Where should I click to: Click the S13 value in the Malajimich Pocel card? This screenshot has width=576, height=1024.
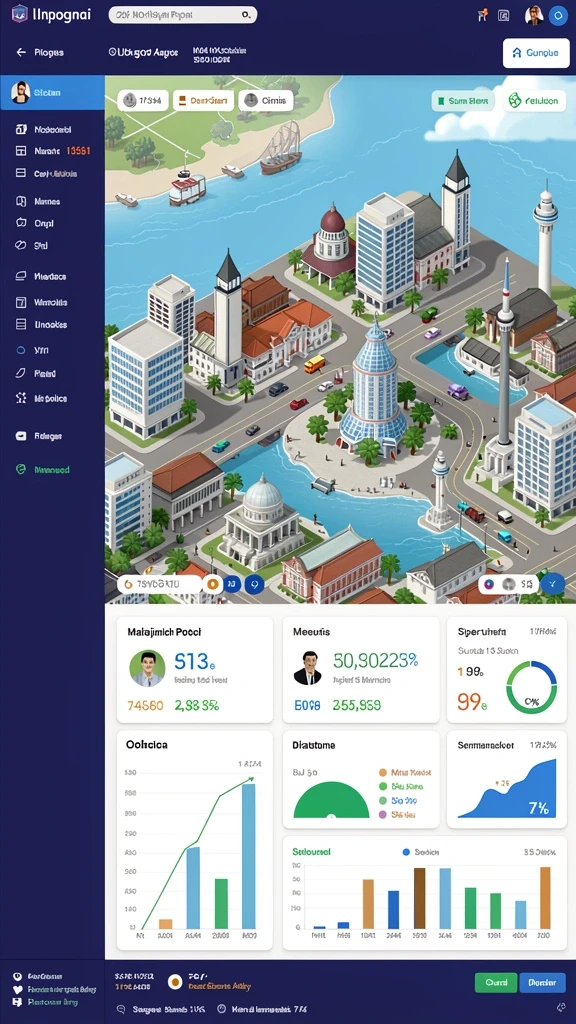coord(195,662)
